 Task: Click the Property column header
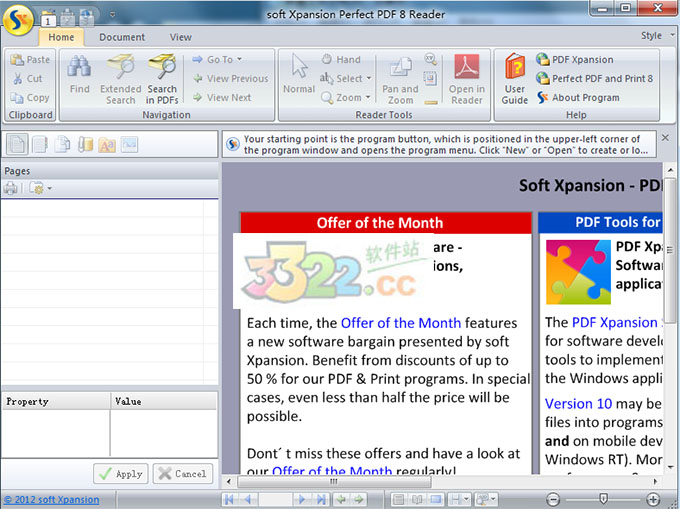coord(56,401)
